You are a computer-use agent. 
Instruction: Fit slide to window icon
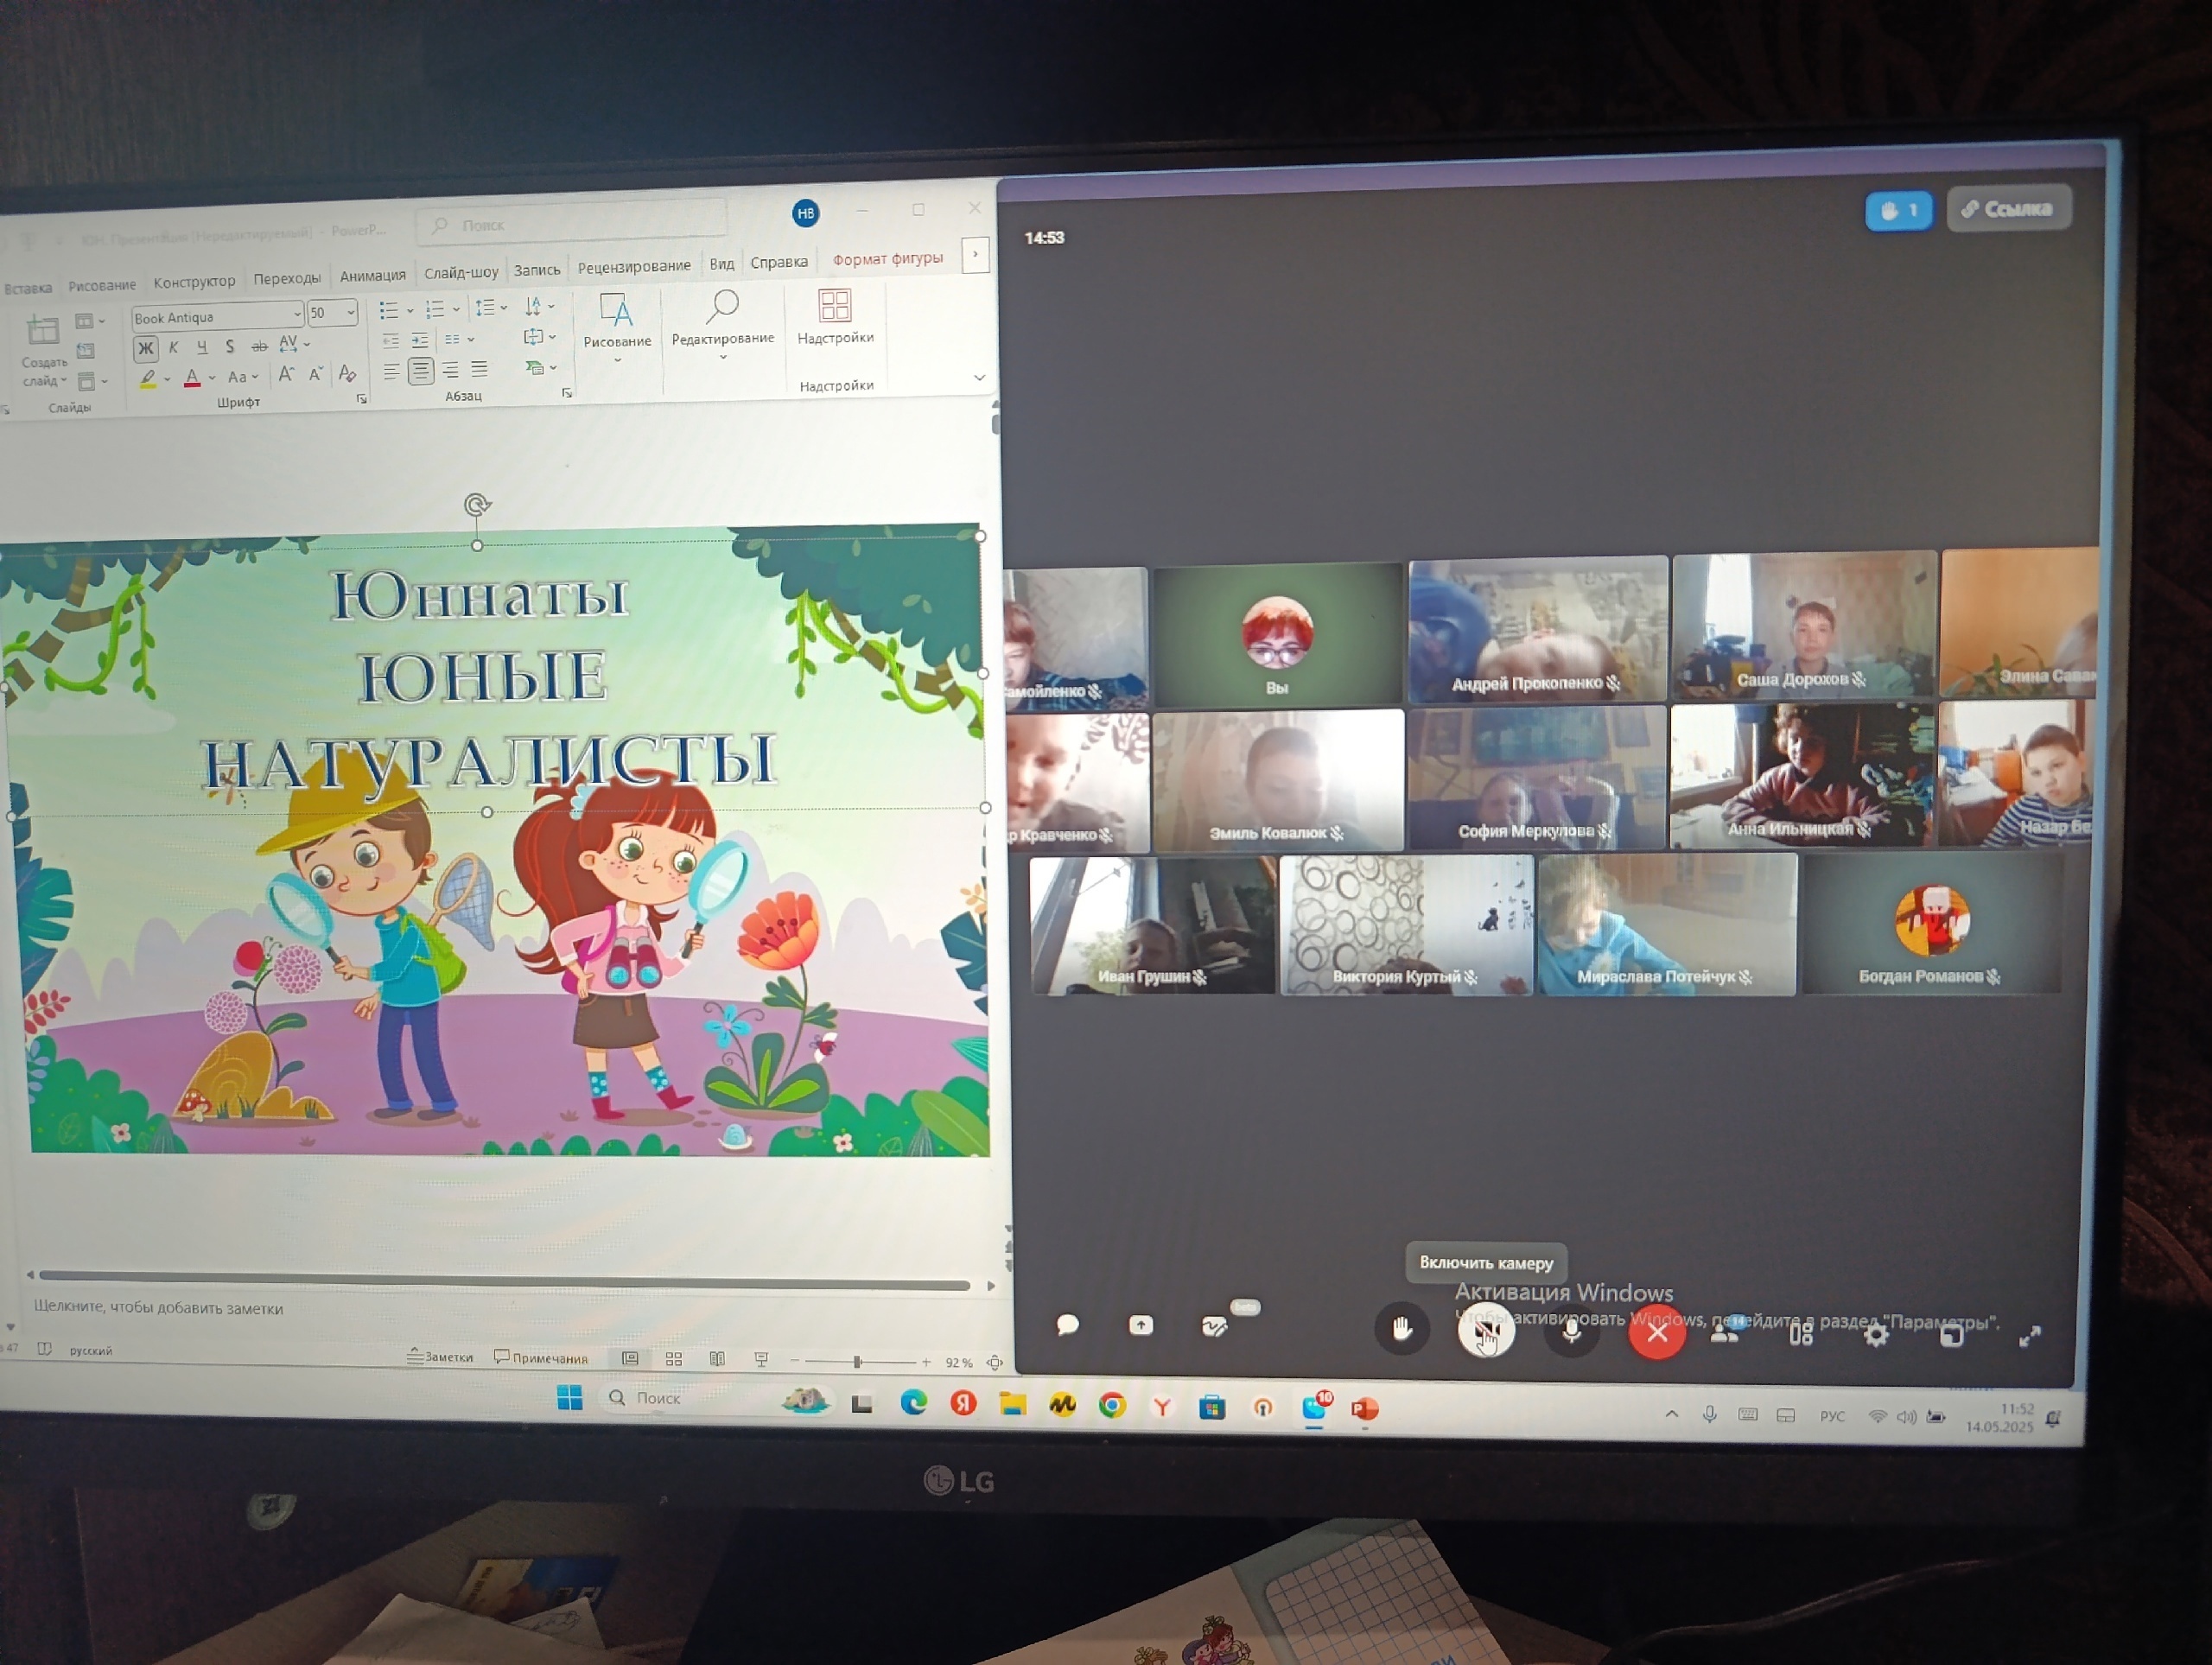tap(995, 1362)
